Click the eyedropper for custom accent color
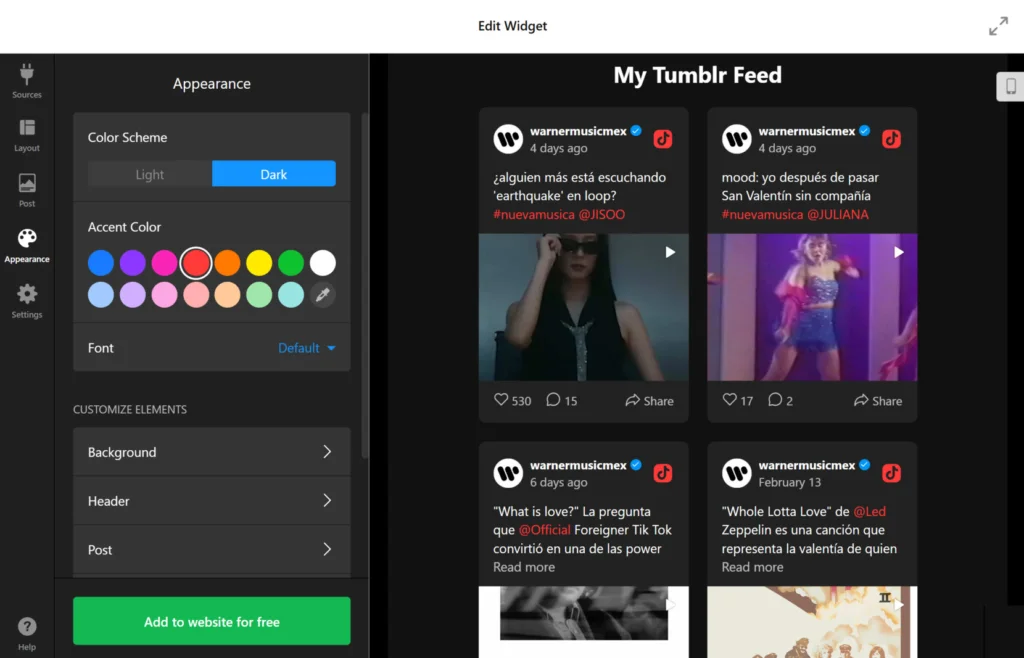 322,295
